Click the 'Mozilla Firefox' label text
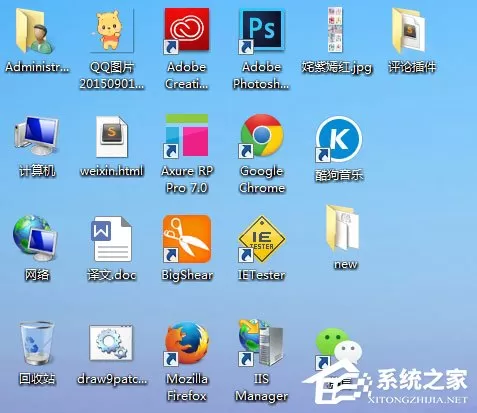477x413 pixels. (187, 387)
